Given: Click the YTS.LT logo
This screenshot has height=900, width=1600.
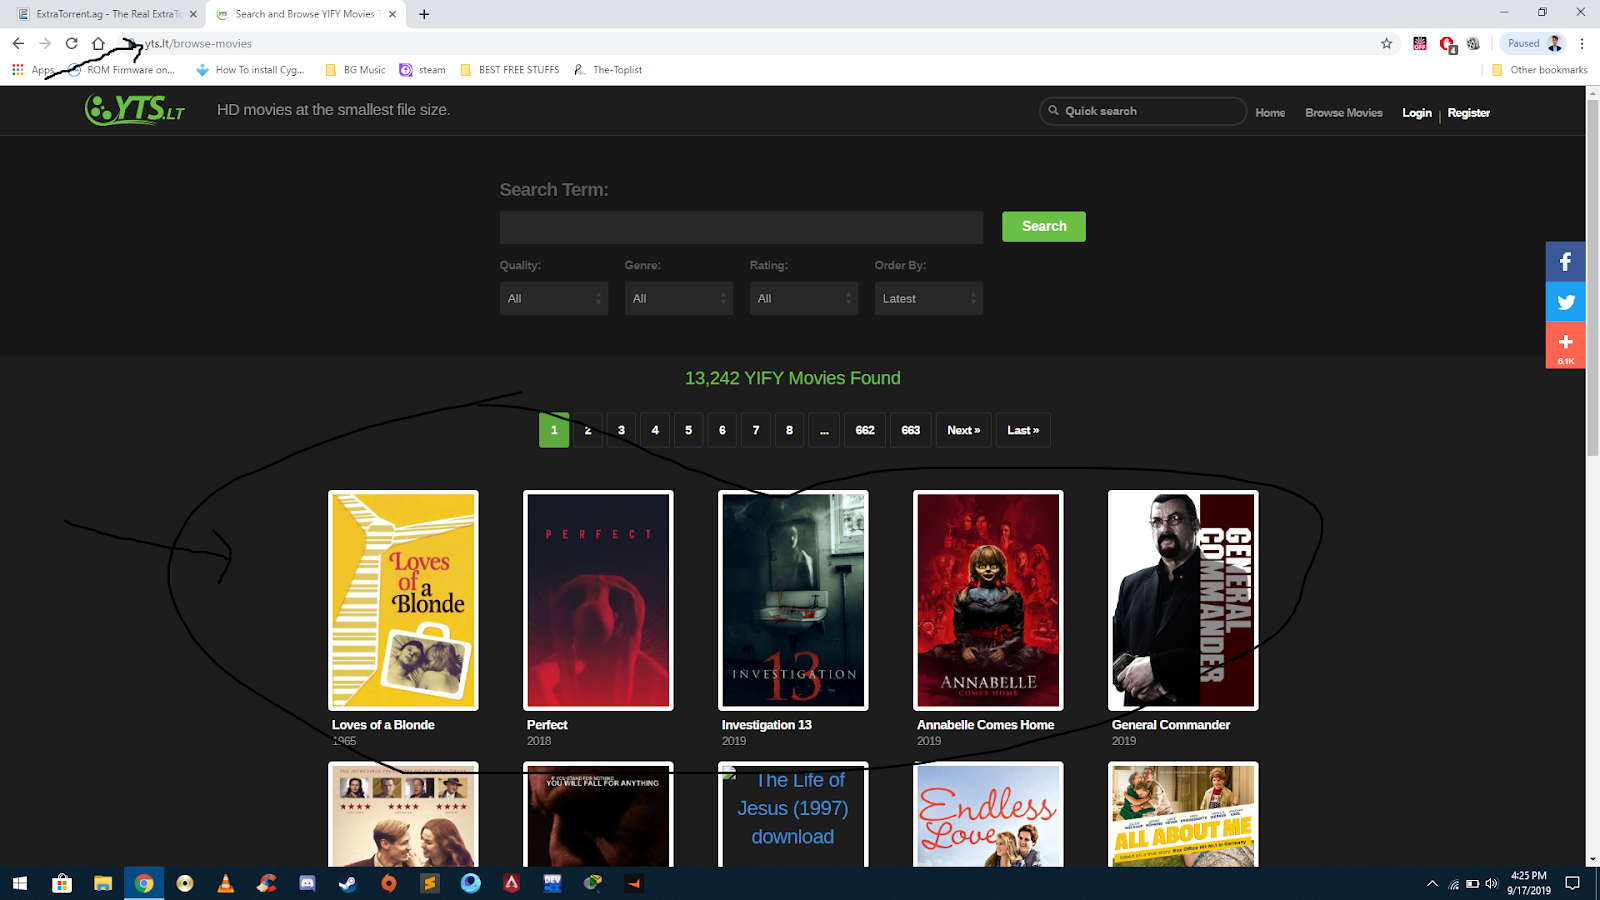Looking at the screenshot, I should 133,110.
